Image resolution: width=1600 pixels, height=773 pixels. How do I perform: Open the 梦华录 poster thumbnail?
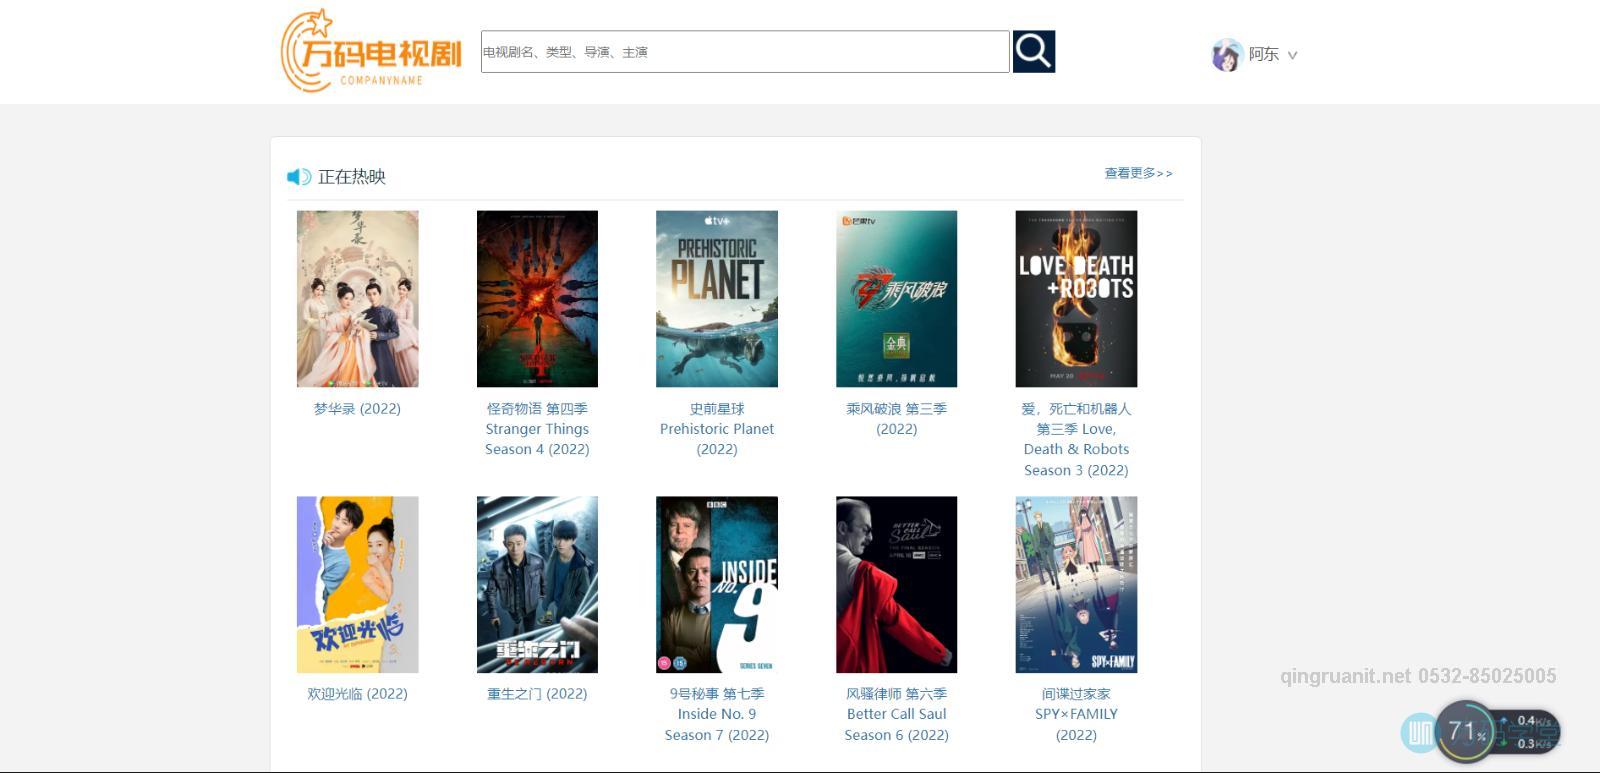[x=357, y=299]
